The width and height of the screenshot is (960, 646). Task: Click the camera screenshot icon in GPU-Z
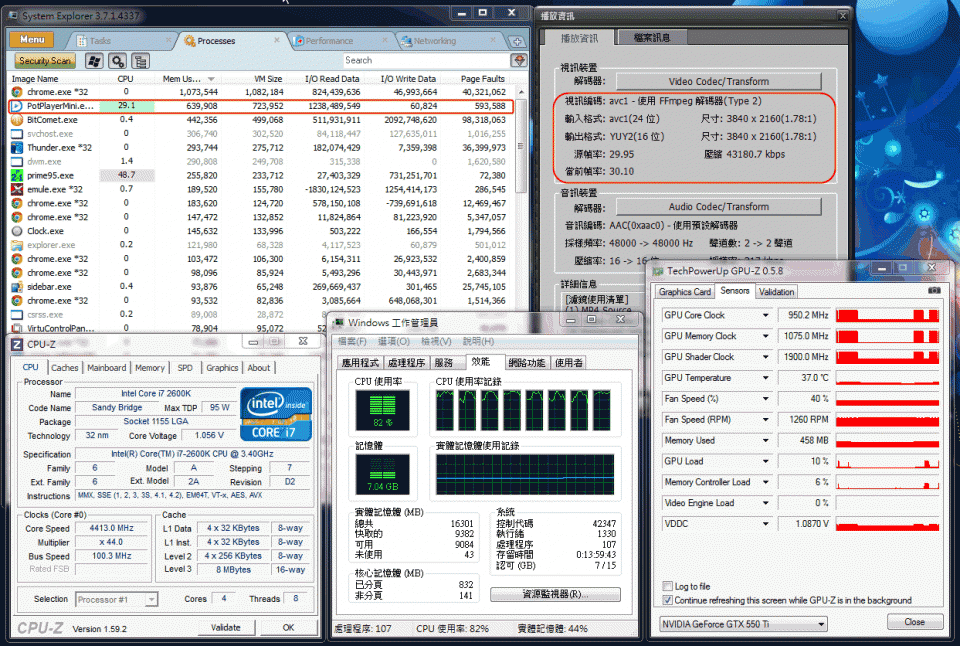pos(934,290)
